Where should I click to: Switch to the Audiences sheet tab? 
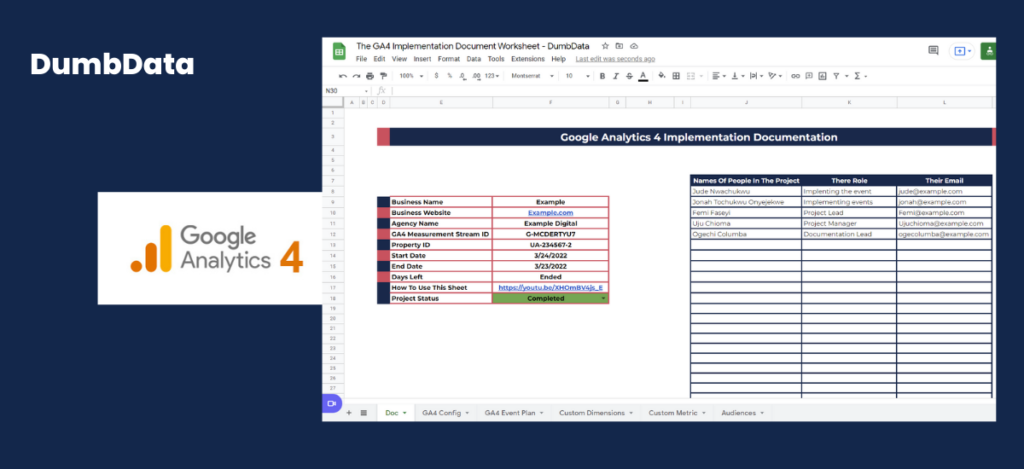[743, 413]
